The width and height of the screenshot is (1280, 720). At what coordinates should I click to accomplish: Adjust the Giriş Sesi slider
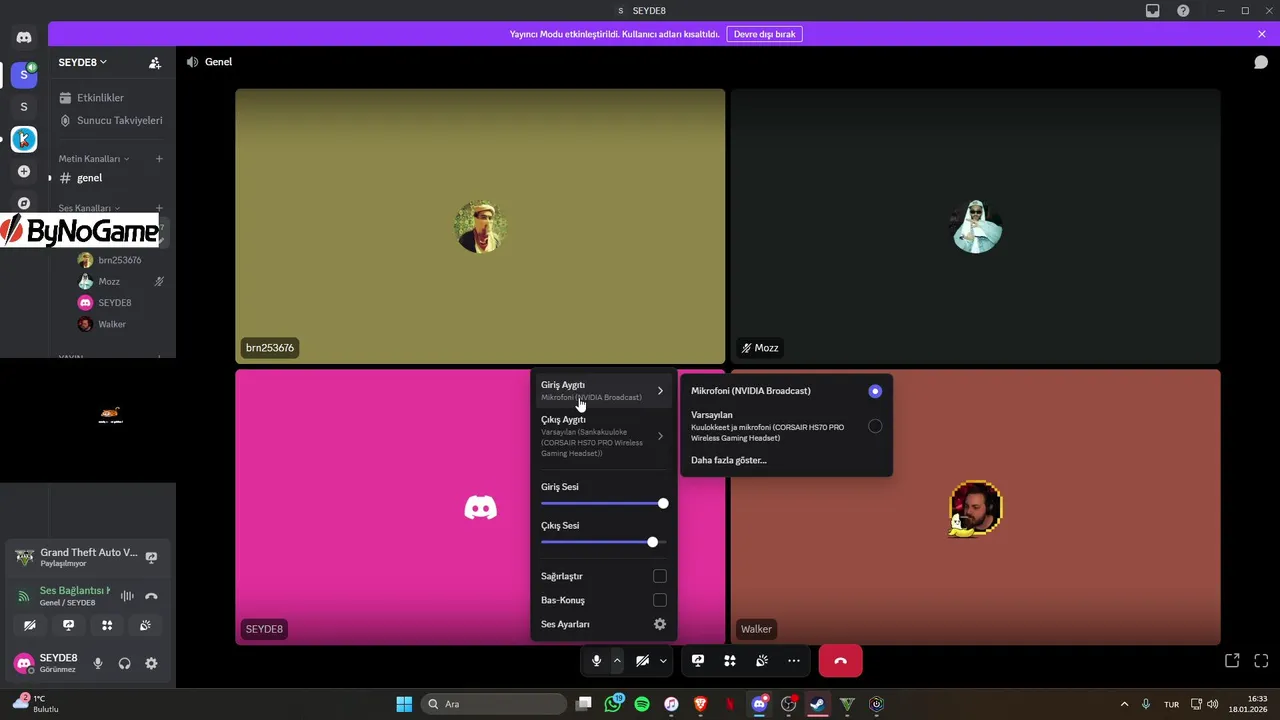point(604,503)
